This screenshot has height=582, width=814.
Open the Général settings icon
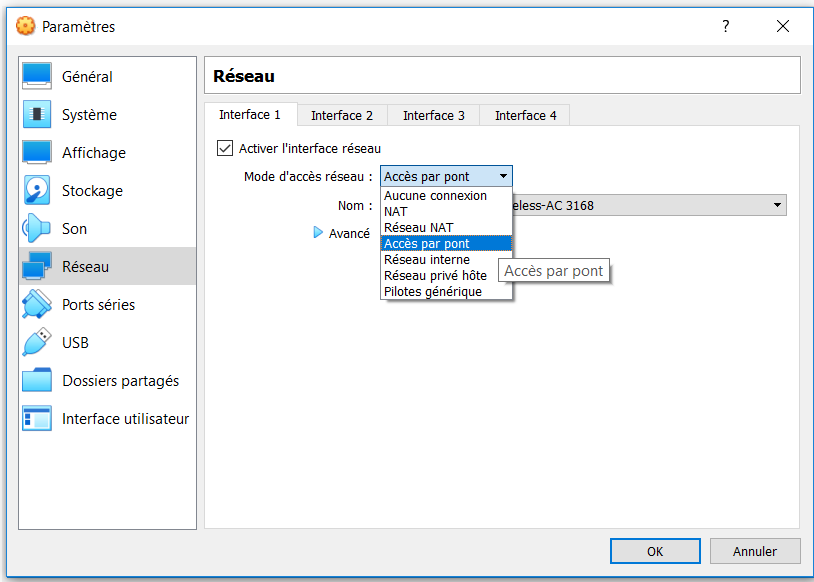pyautogui.click(x=37, y=77)
